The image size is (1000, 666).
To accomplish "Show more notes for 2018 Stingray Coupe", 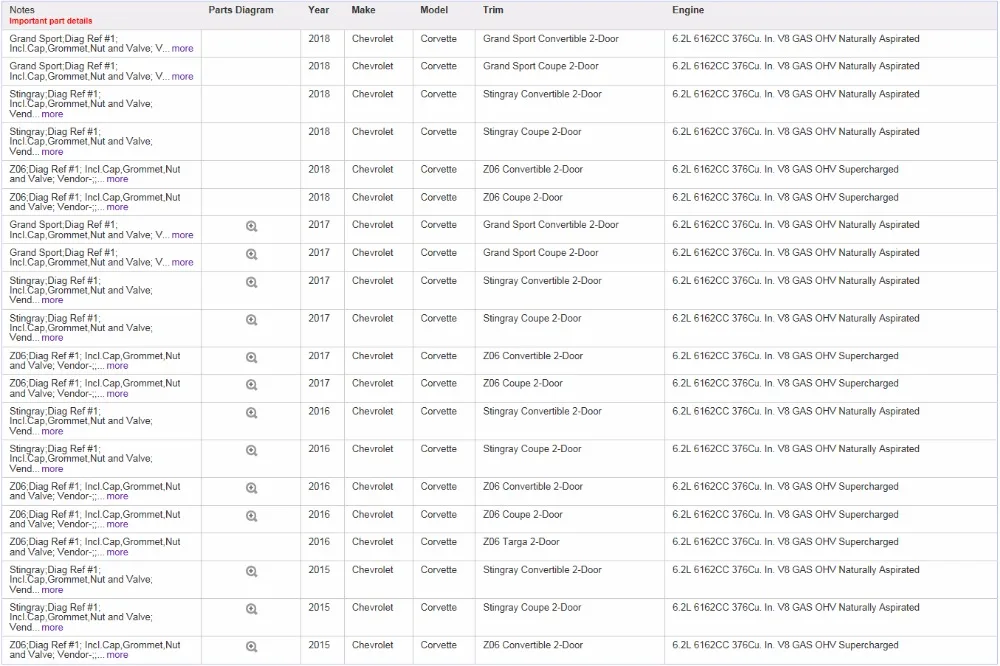I will pos(52,152).
